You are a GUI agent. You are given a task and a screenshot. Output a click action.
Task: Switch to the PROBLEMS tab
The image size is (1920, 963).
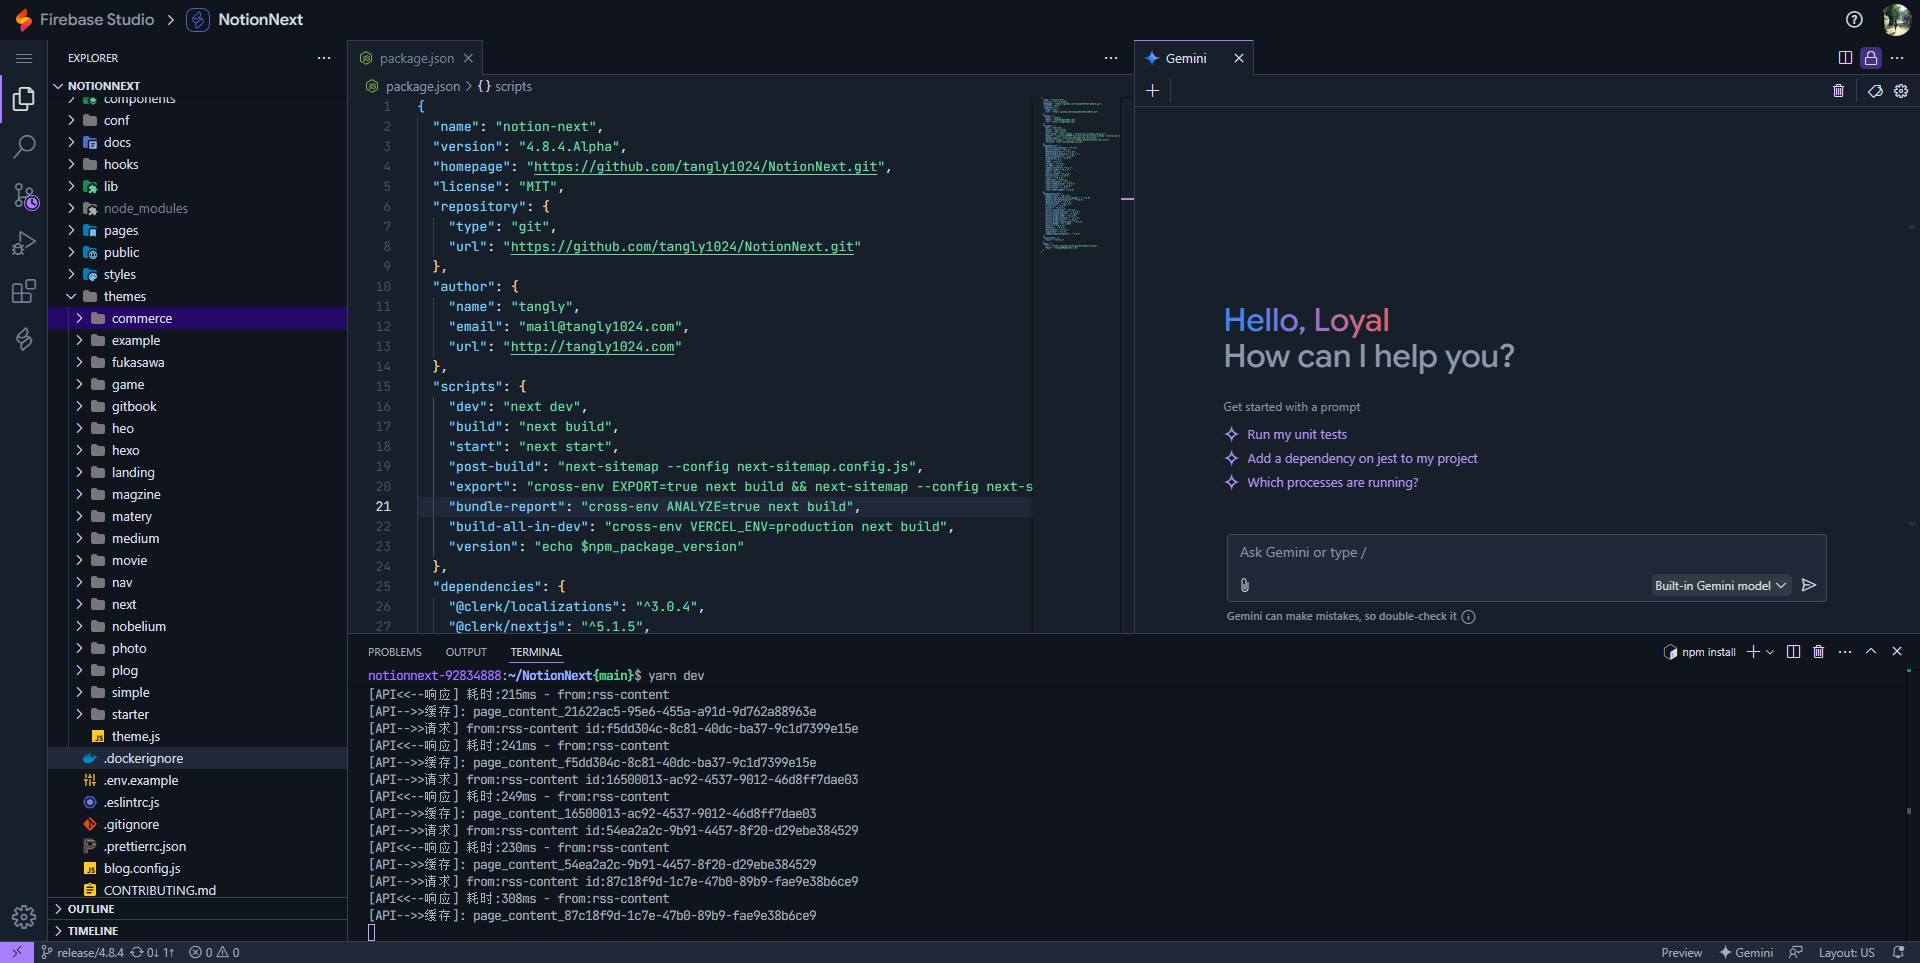[395, 652]
